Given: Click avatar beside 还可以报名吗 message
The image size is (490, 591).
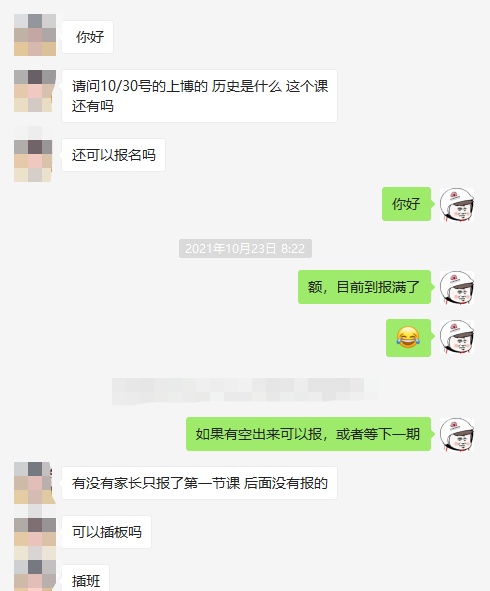Looking at the screenshot, I should [33, 161].
